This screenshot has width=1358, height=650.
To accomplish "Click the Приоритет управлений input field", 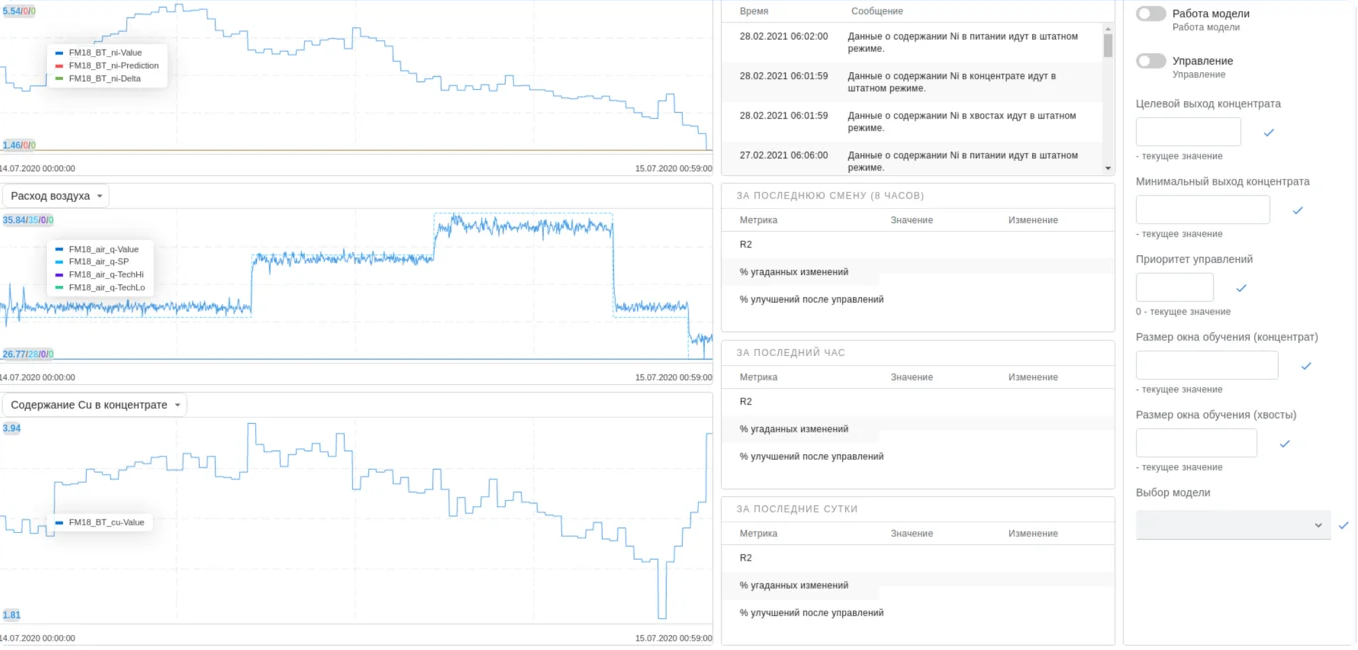I will (1175, 288).
